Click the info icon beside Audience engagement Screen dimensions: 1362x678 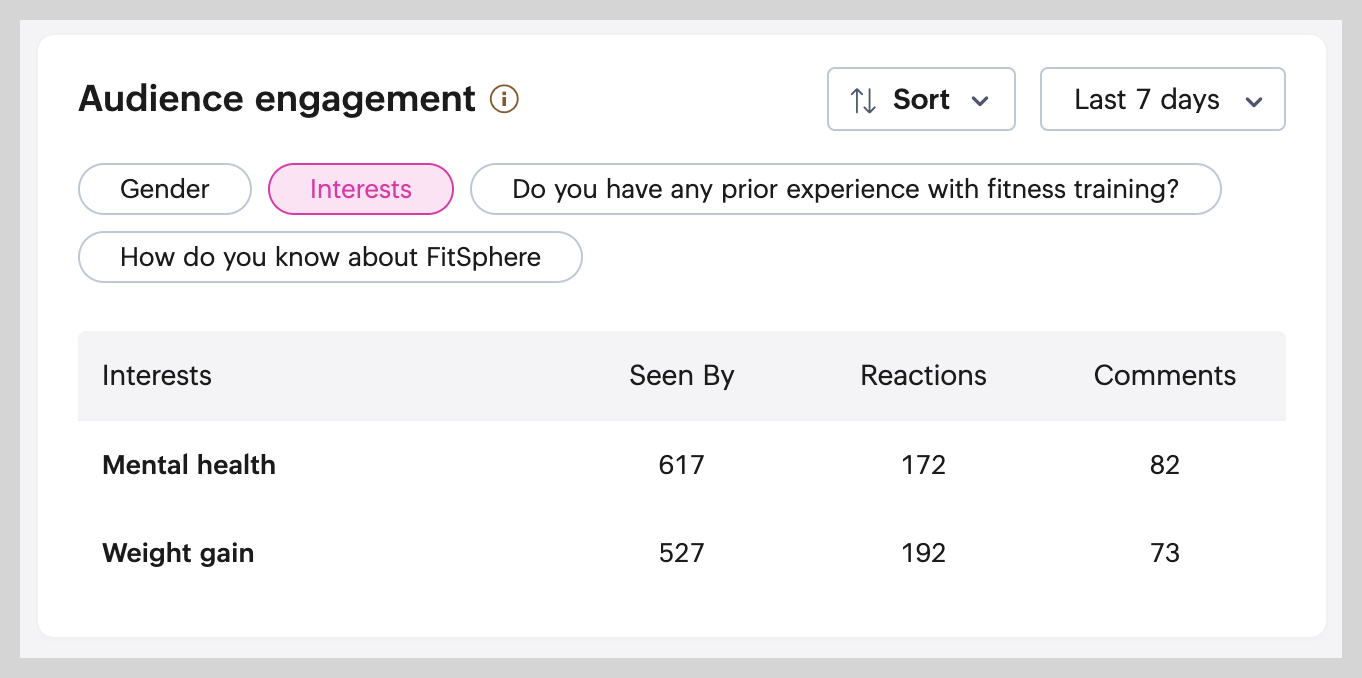(504, 100)
